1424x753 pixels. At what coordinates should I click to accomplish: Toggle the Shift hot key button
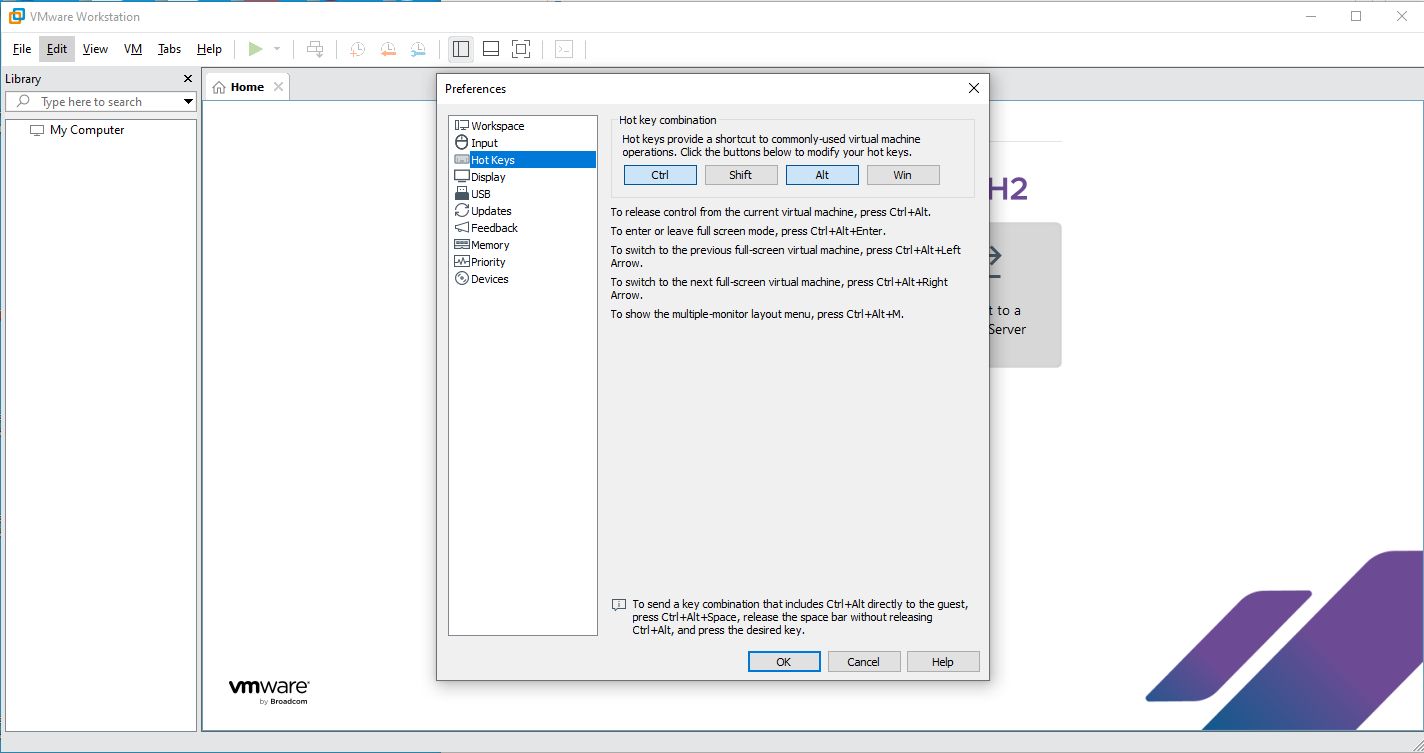click(741, 175)
